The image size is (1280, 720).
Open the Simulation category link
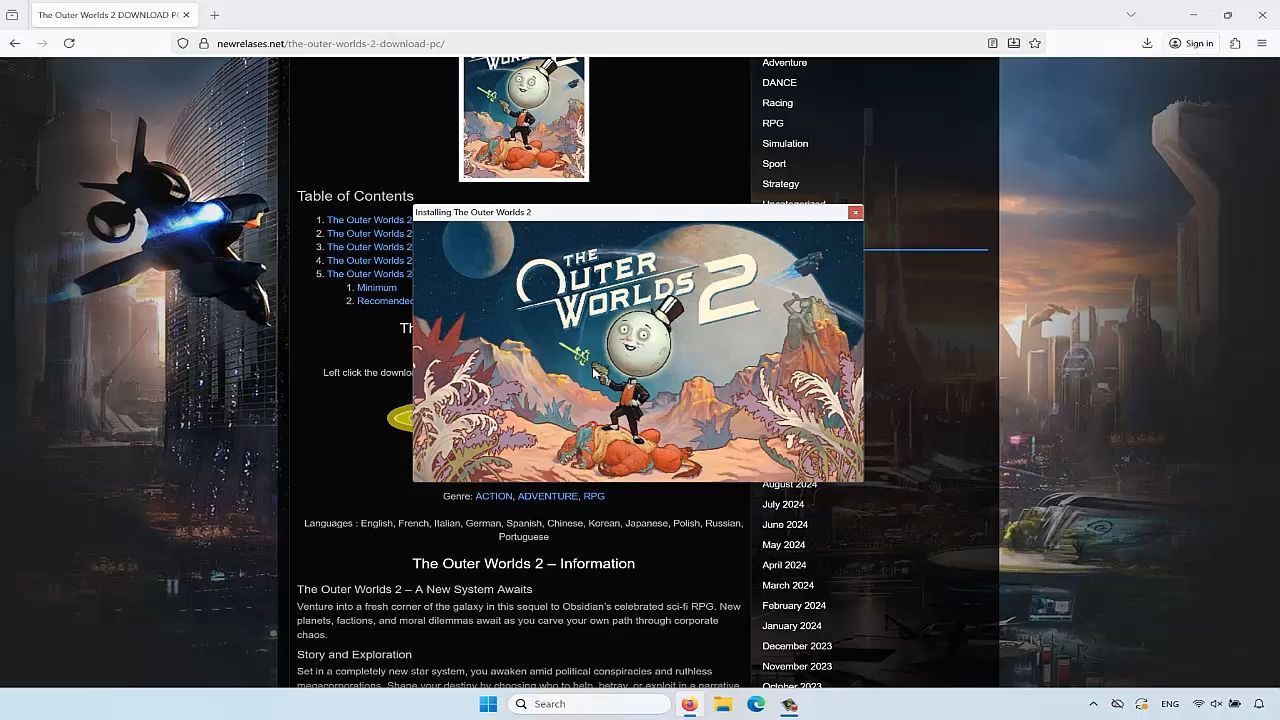(x=785, y=143)
